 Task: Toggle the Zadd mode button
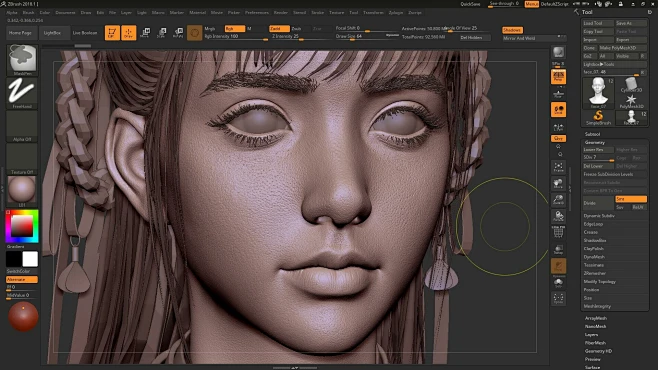coord(279,29)
